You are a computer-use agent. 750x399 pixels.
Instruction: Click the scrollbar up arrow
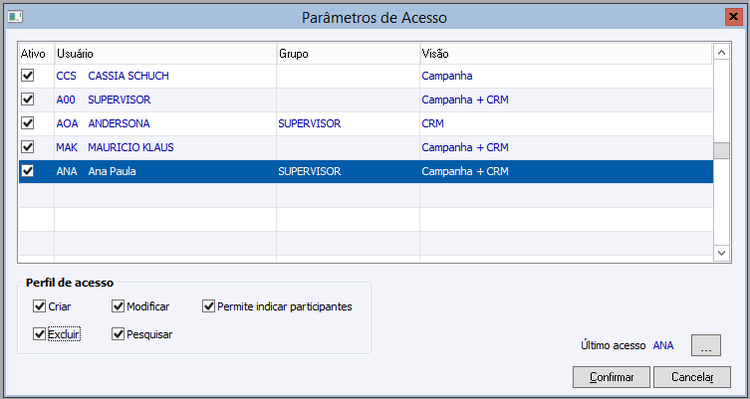[721, 52]
